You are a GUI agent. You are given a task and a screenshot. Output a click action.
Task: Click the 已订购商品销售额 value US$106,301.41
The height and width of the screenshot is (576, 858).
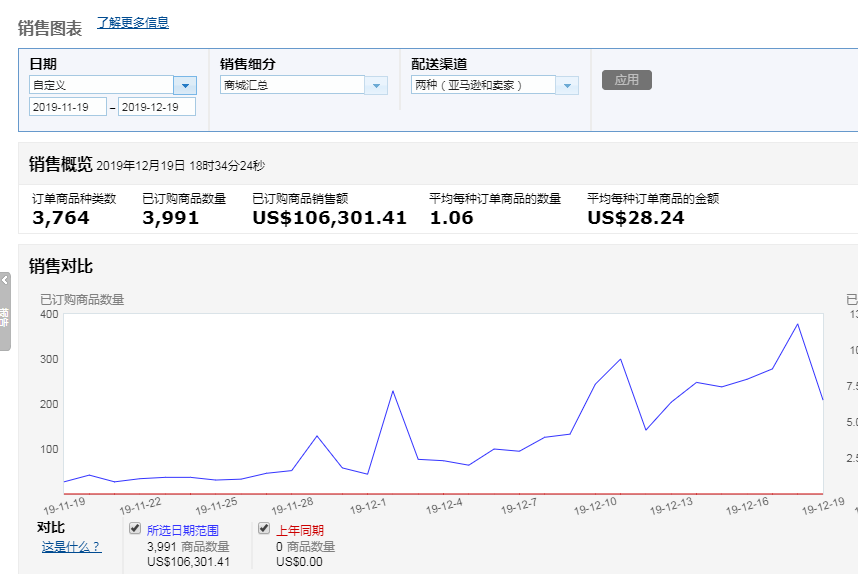click(329, 218)
